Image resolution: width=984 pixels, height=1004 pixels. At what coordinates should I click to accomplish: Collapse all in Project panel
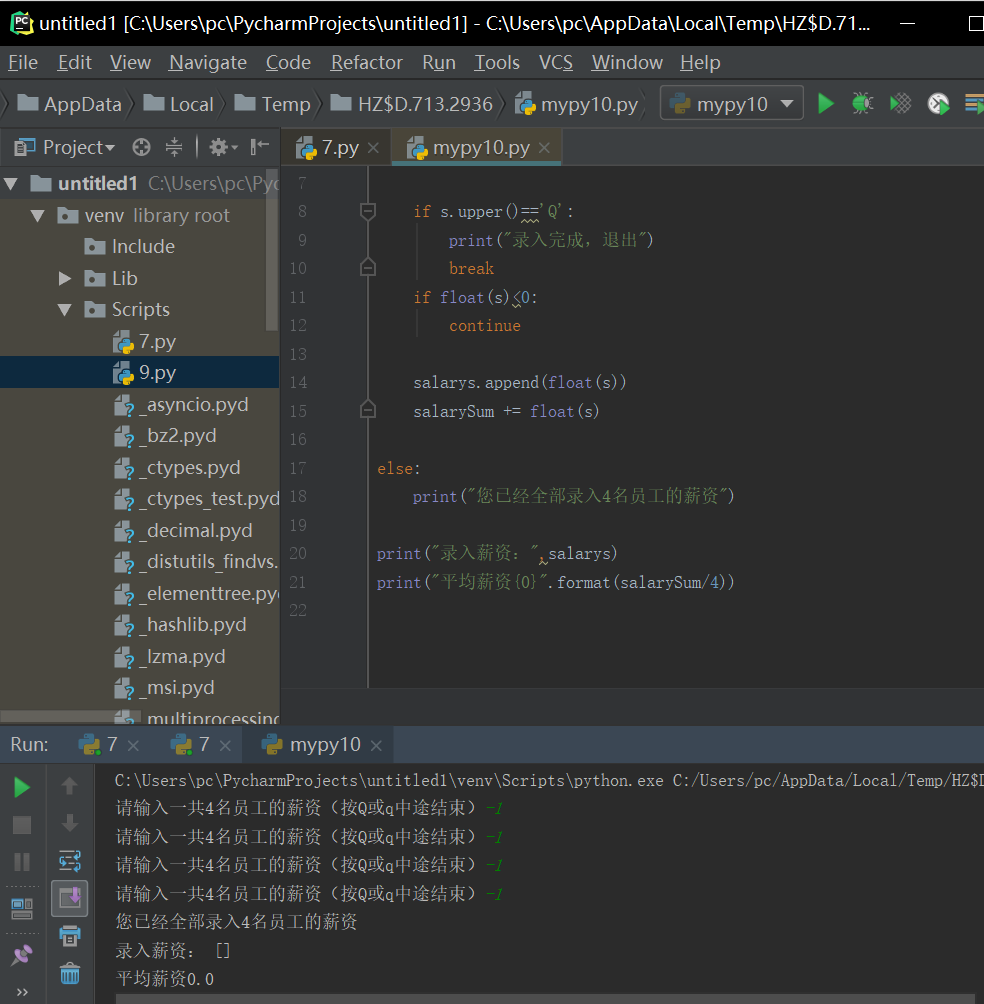pyautogui.click(x=173, y=148)
